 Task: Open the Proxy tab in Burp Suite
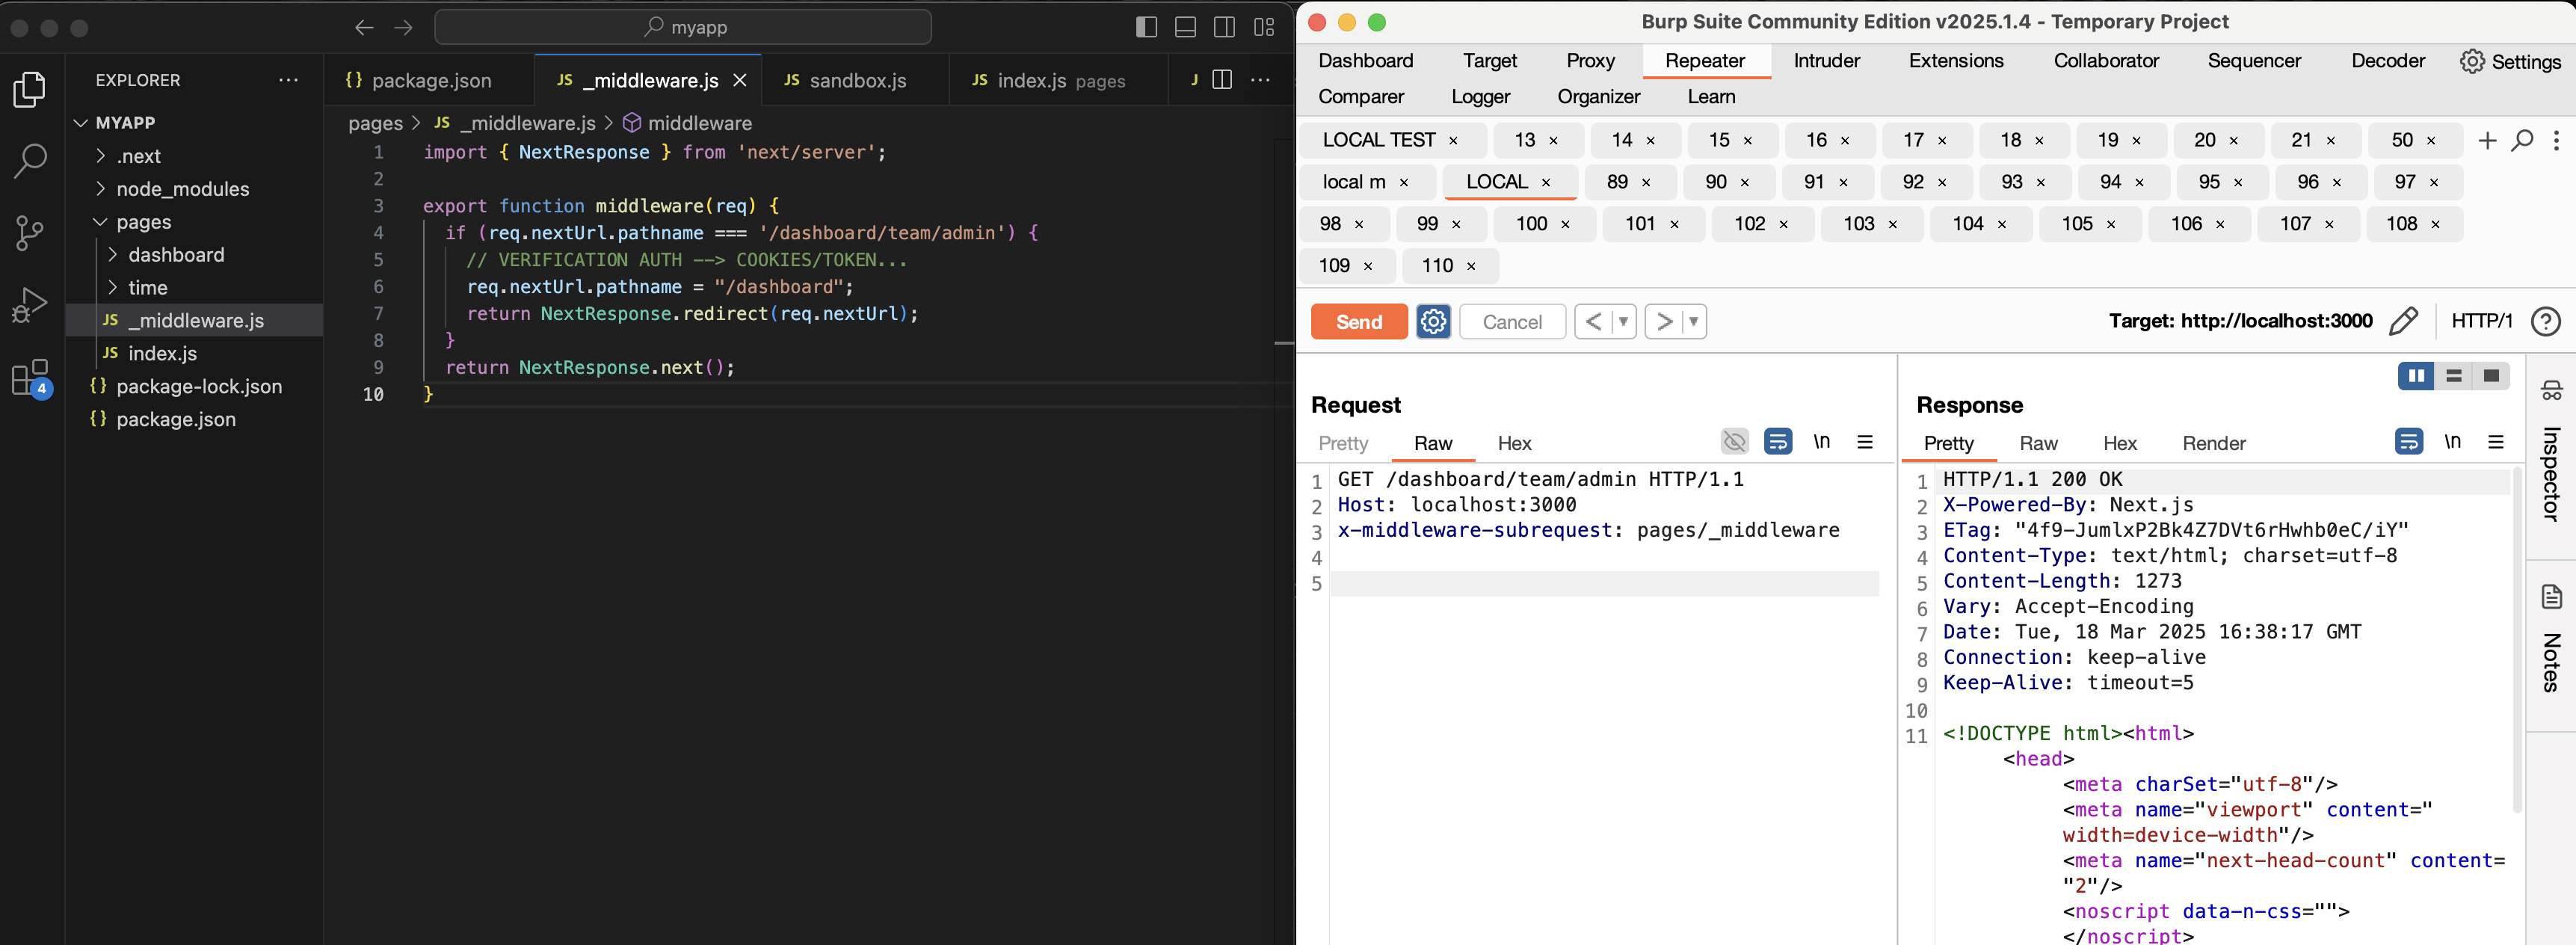click(1590, 61)
